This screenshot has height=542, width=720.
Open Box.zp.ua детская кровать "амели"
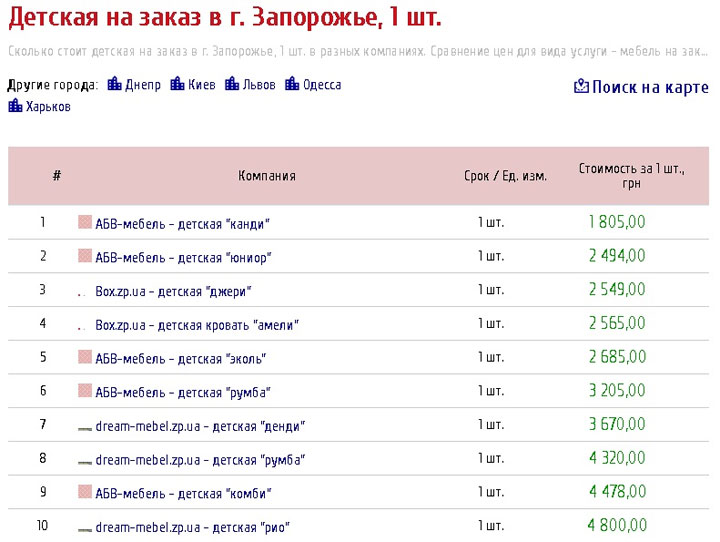click(197, 325)
